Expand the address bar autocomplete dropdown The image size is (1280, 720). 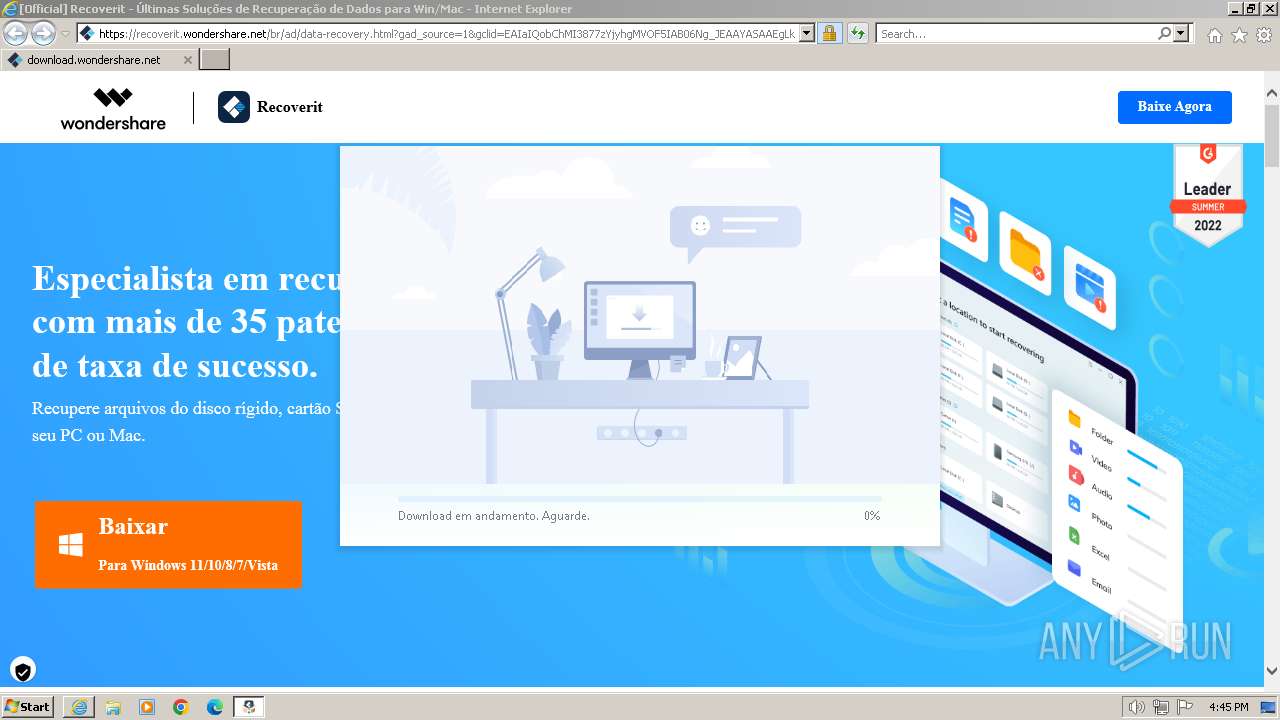(x=807, y=34)
